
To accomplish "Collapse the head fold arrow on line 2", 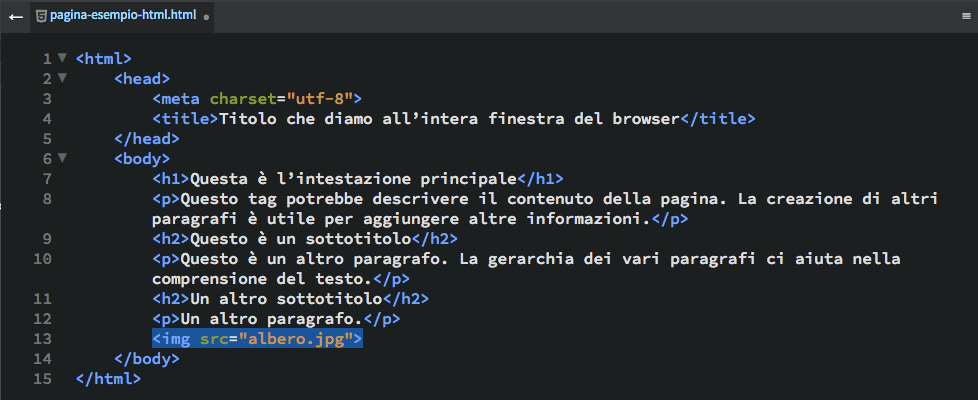I will click(62, 77).
